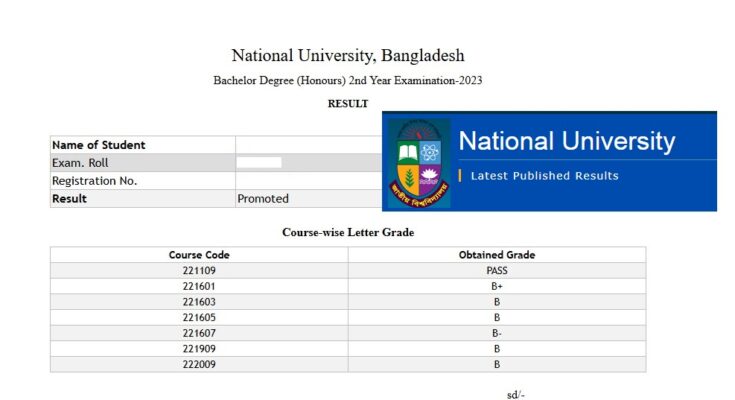Click the grade B for course 222009
Screen dimensions: 735x400
(497, 364)
